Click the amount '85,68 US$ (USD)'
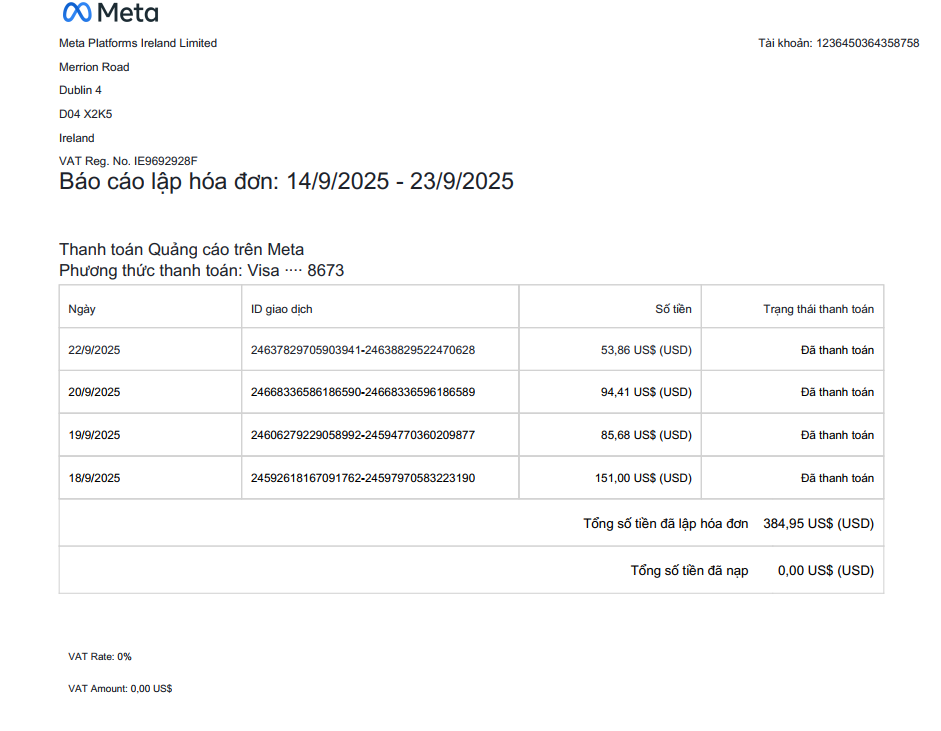 click(646, 435)
